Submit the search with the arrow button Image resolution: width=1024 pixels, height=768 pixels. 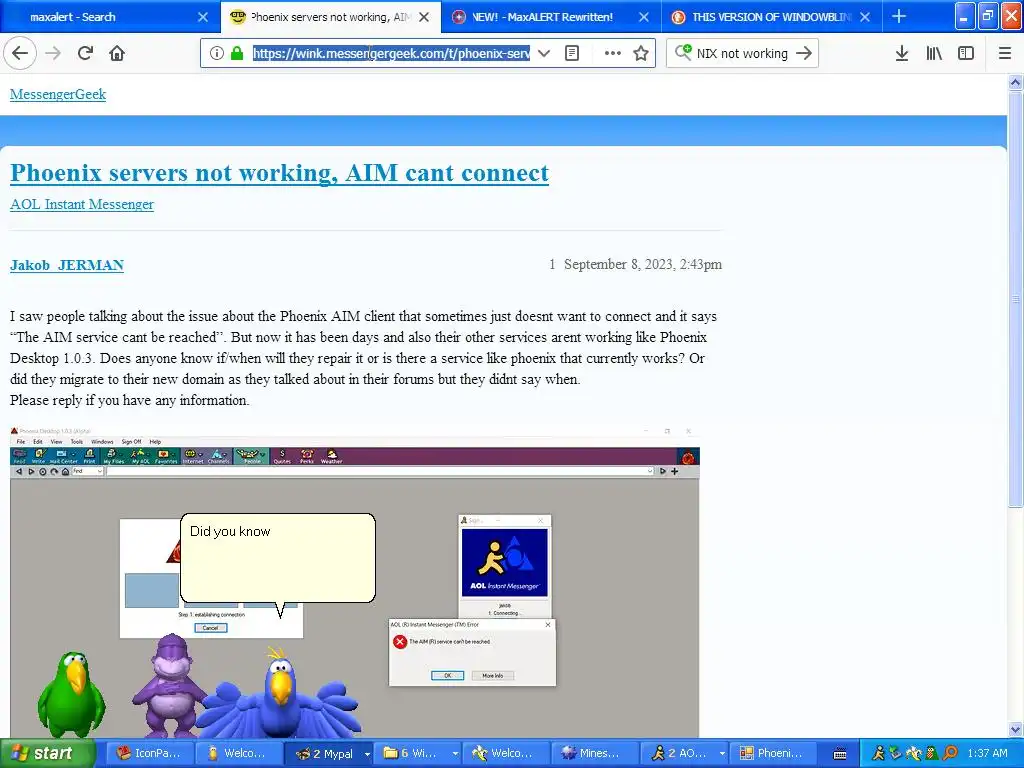coord(804,54)
